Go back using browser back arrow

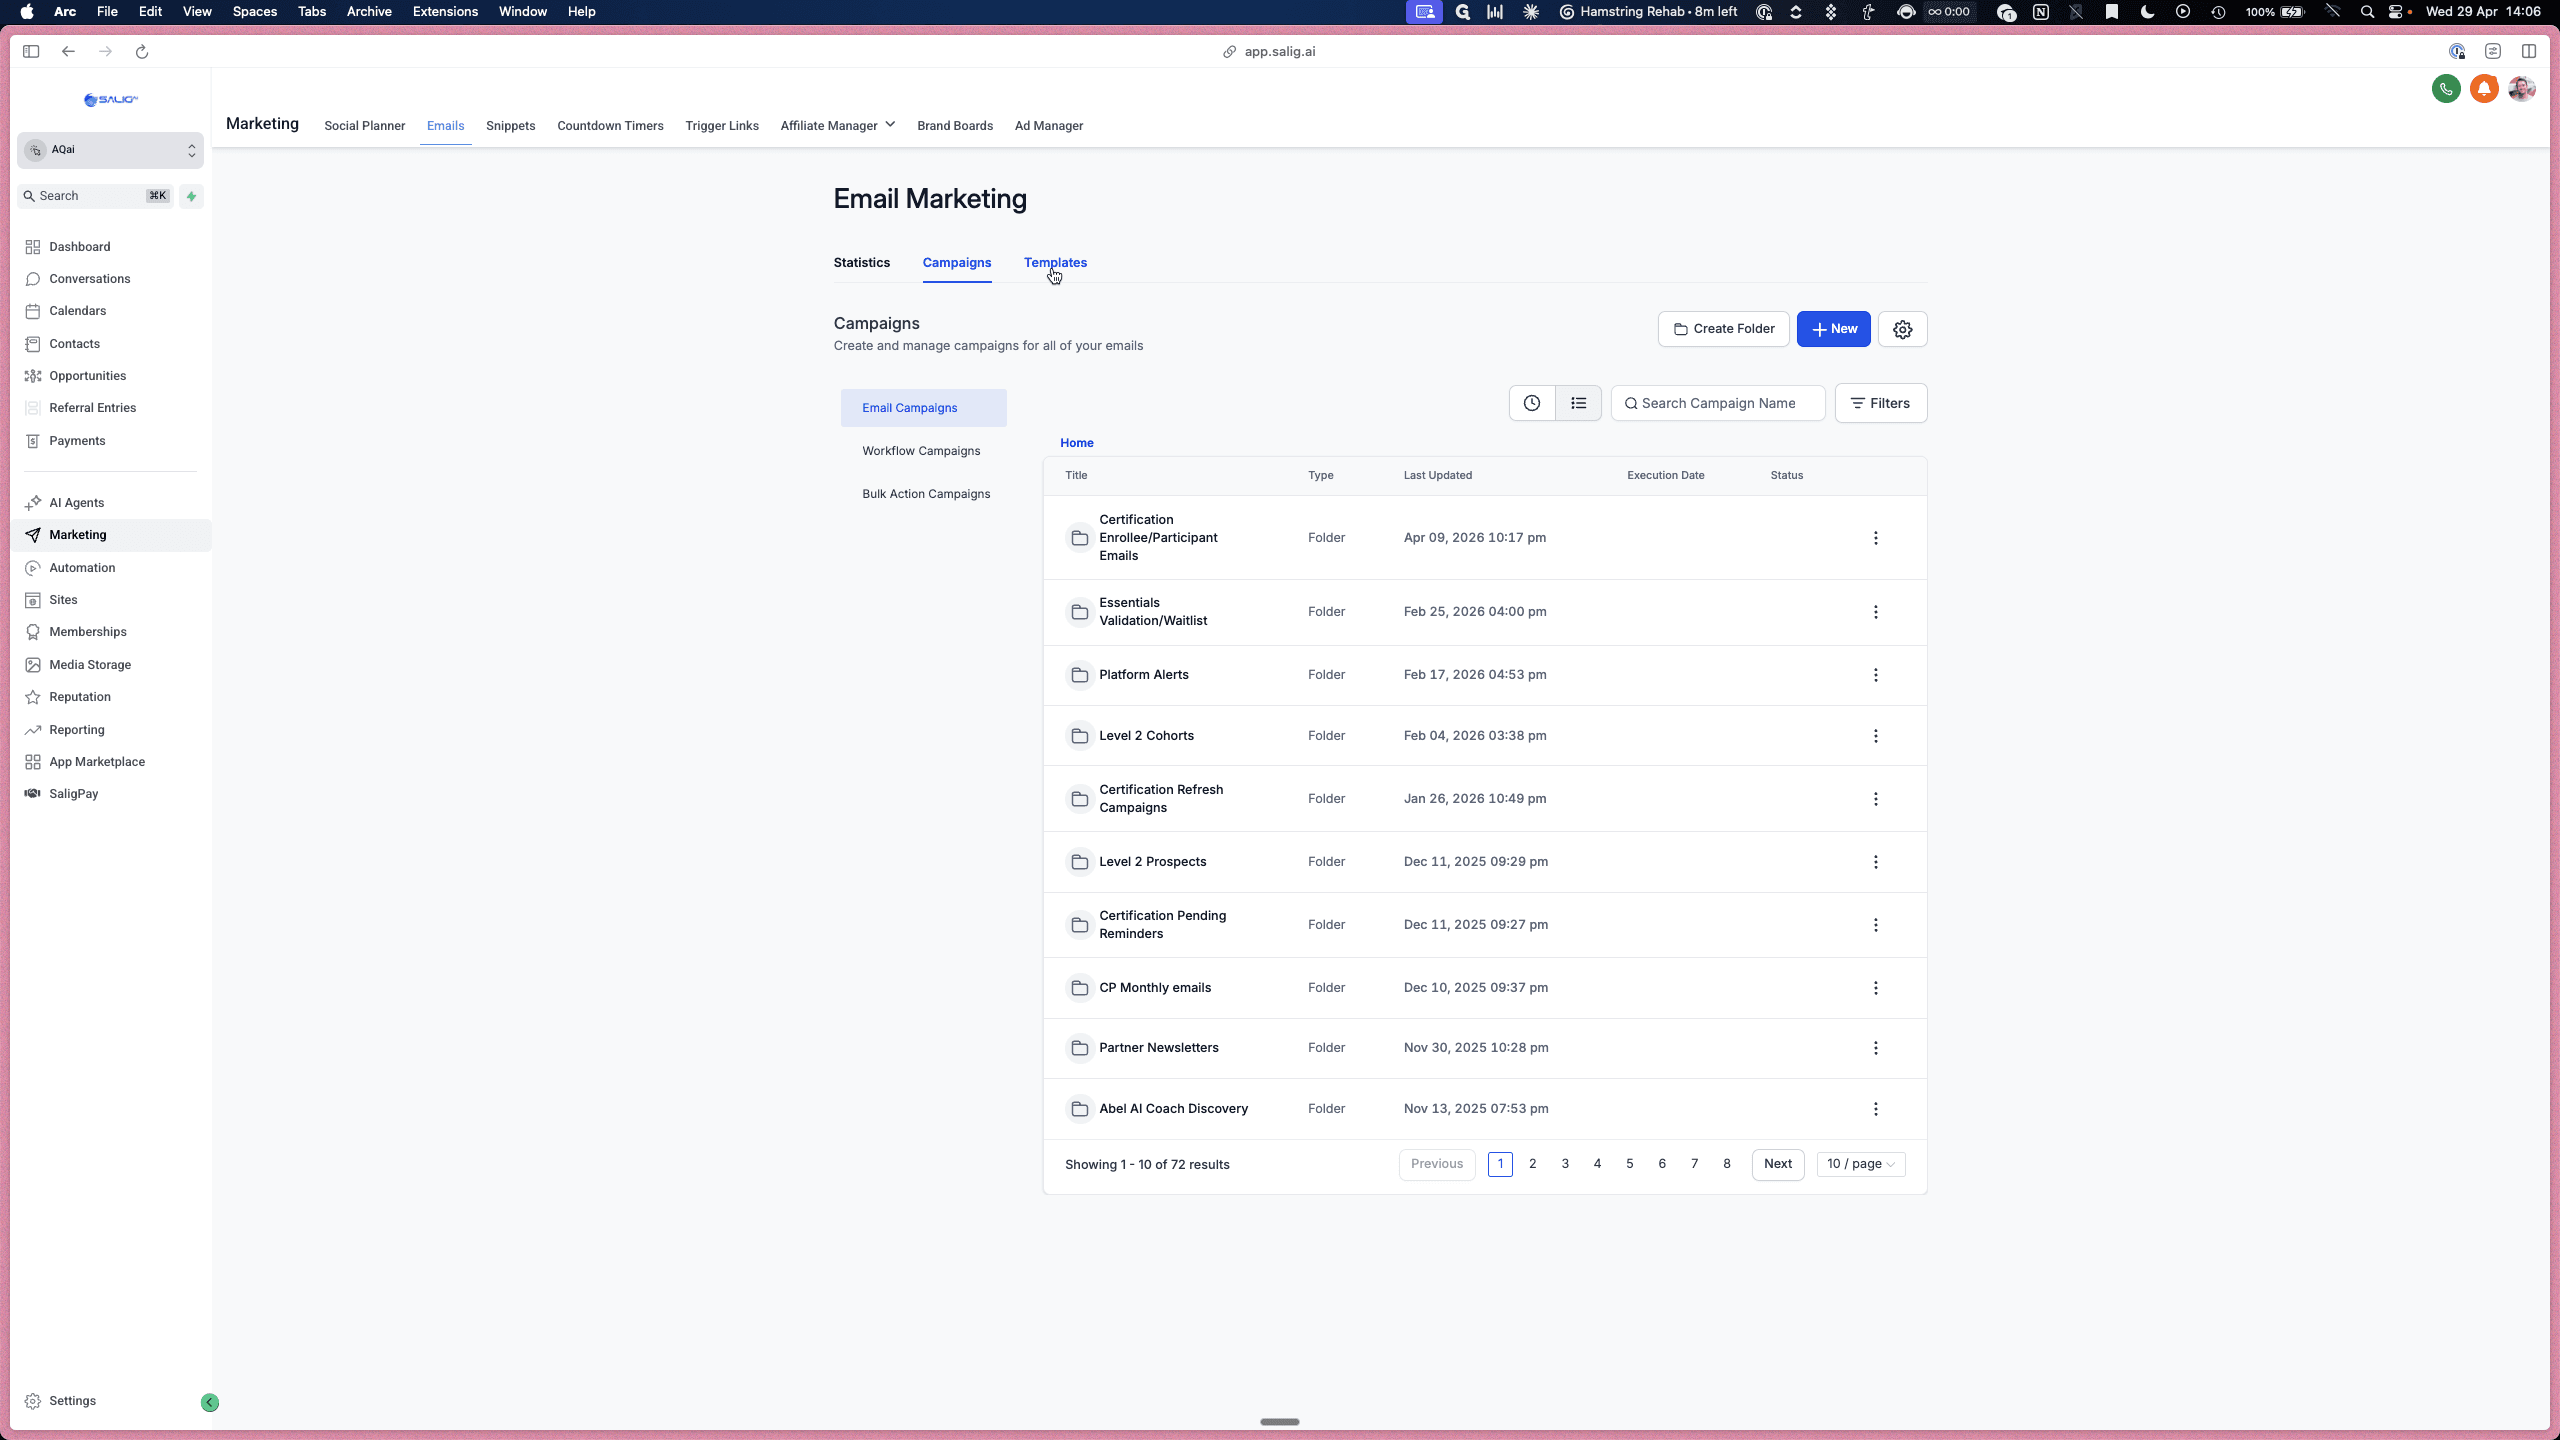tap(68, 52)
